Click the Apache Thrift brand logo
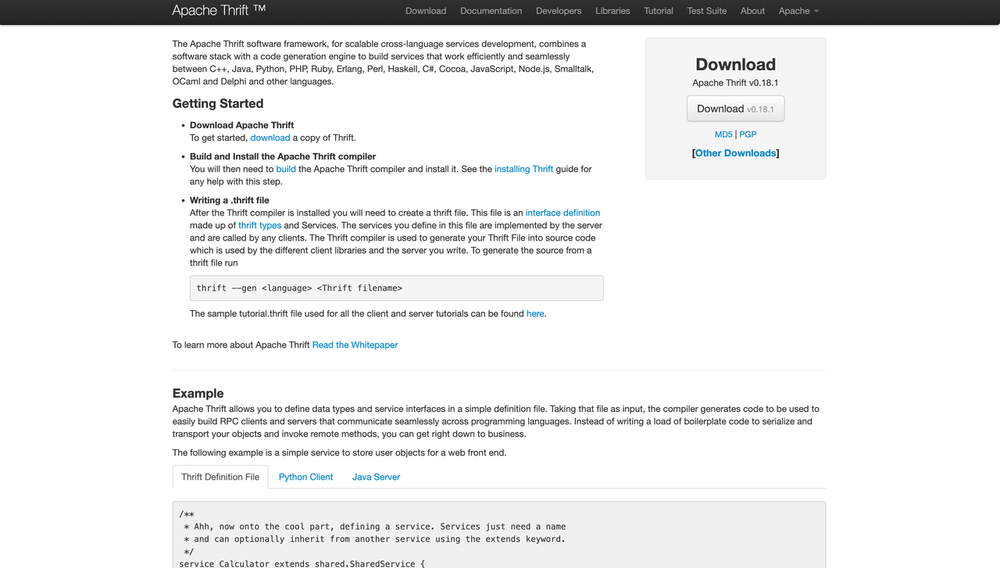Screen dimensions: 1000x568 pyautogui.click(x=218, y=11)
